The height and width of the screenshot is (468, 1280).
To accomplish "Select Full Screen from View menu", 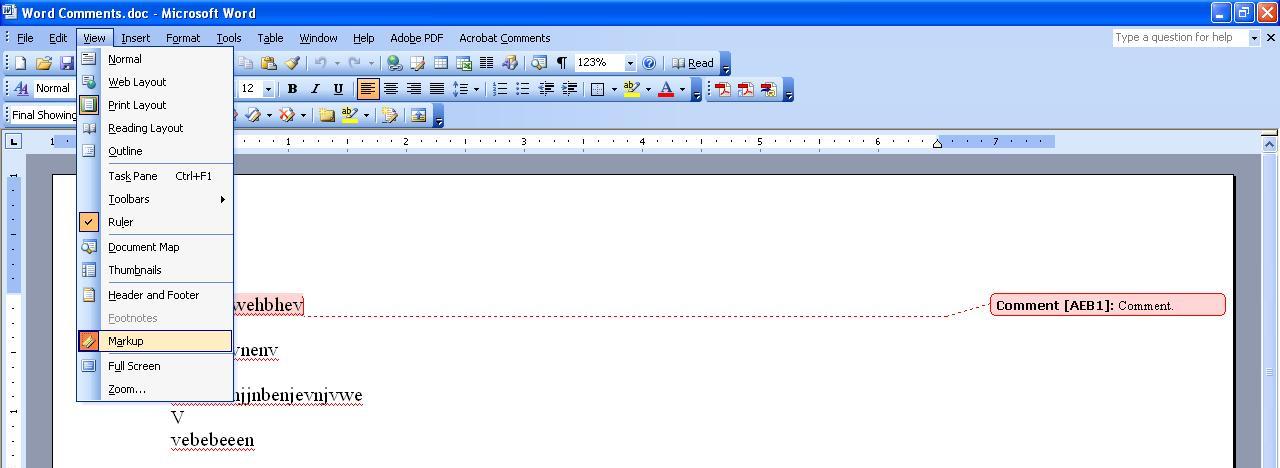I will point(155,366).
